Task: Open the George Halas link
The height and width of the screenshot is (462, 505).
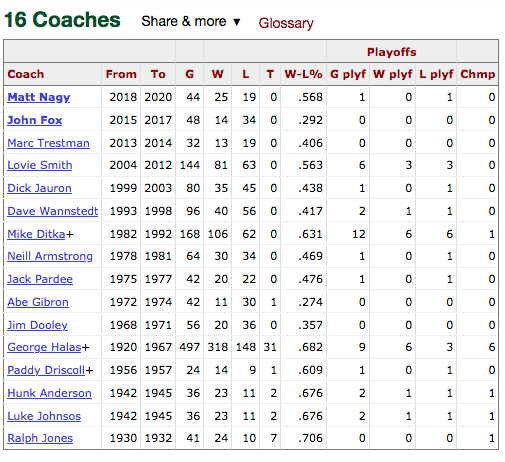Action: point(44,347)
